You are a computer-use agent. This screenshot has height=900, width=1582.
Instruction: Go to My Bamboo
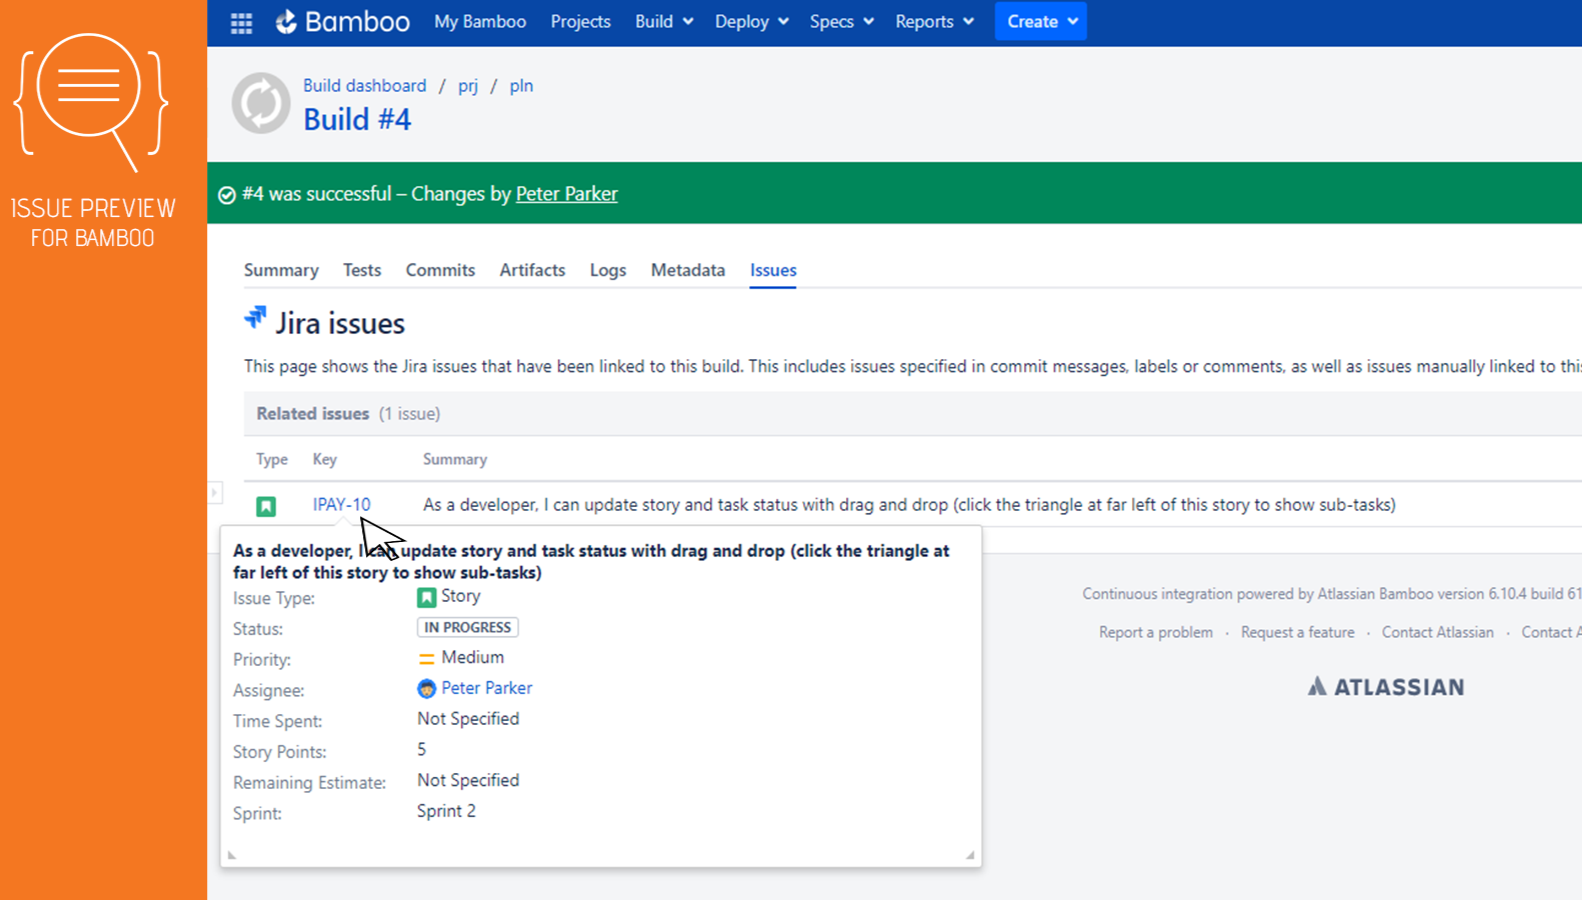point(480,22)
